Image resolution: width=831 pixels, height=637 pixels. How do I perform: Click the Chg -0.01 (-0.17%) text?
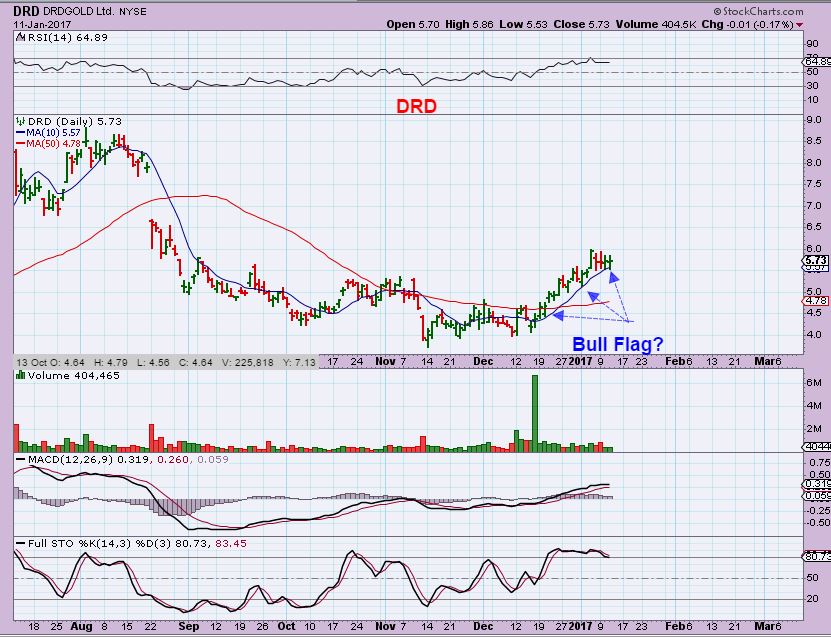[747, 24]
